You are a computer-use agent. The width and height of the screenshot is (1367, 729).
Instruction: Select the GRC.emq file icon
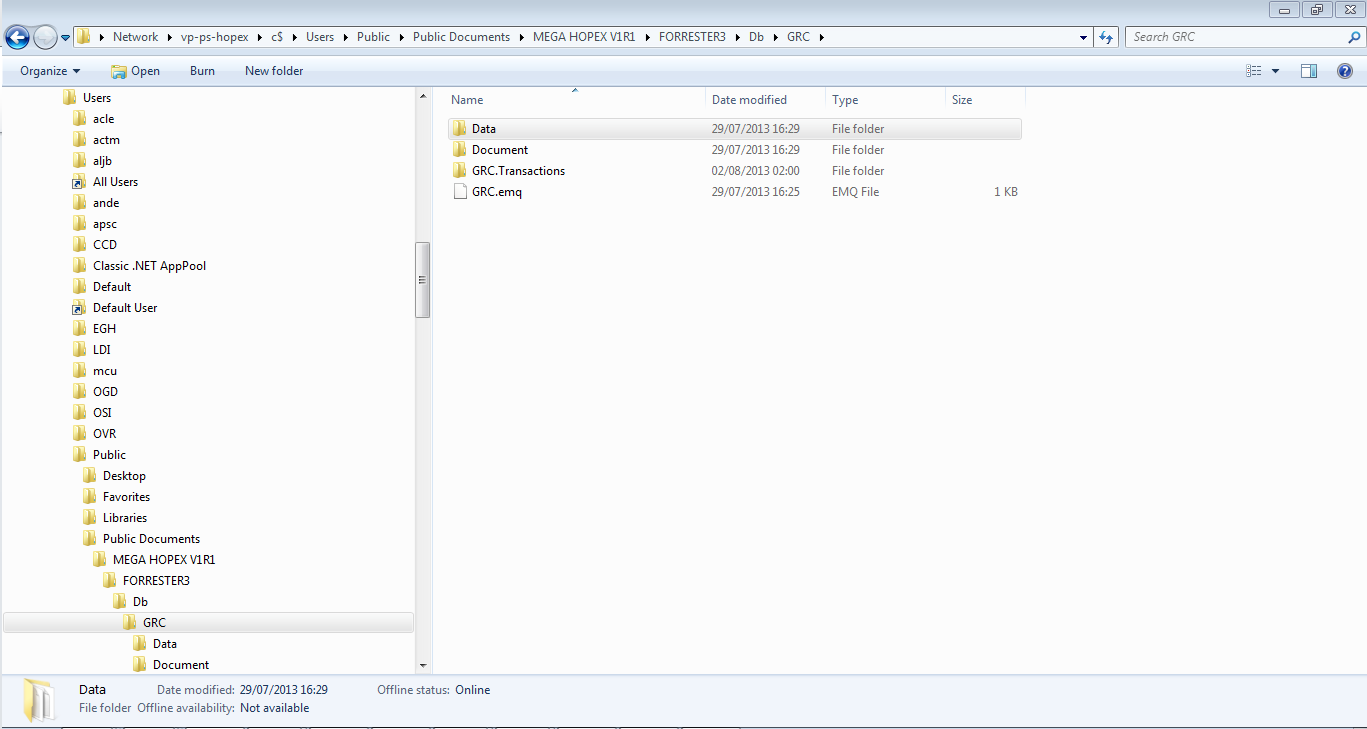tap(459, 192)
